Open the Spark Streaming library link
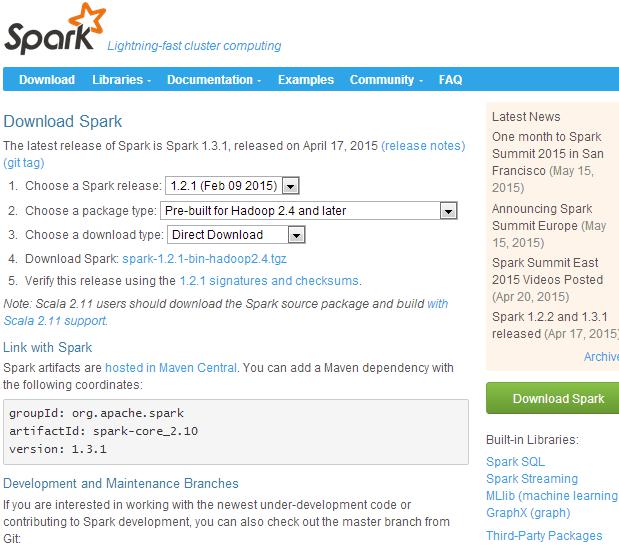619x548 pixels. tap(532, 479)
